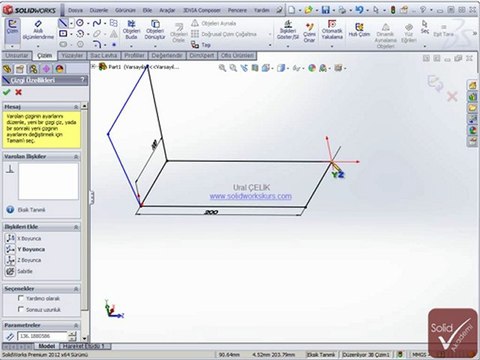Click Akıllı Ölçümlendirme smart dimension tool
The image size is (480, 360).
(38, 29)
